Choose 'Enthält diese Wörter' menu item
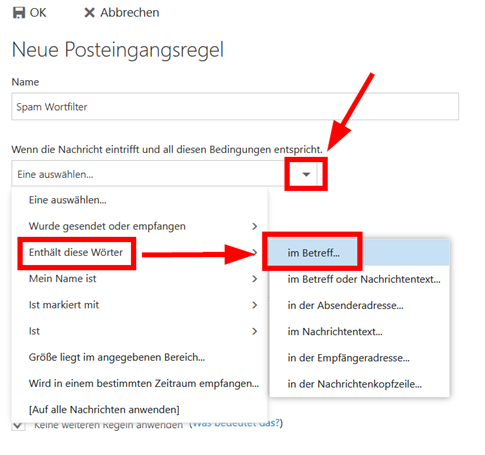The image size is (485, 455). [x=76, y=252]
